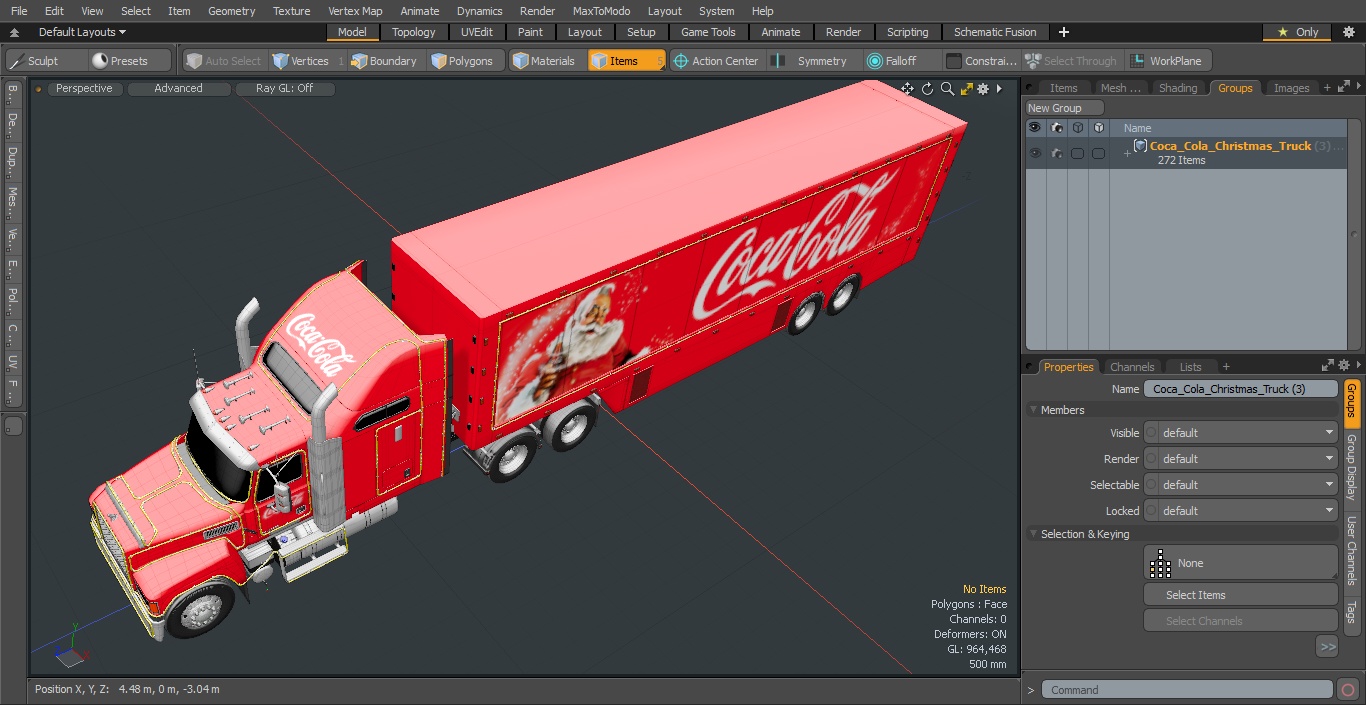
Task: Toggle the Only star button
Action: 1297,32
